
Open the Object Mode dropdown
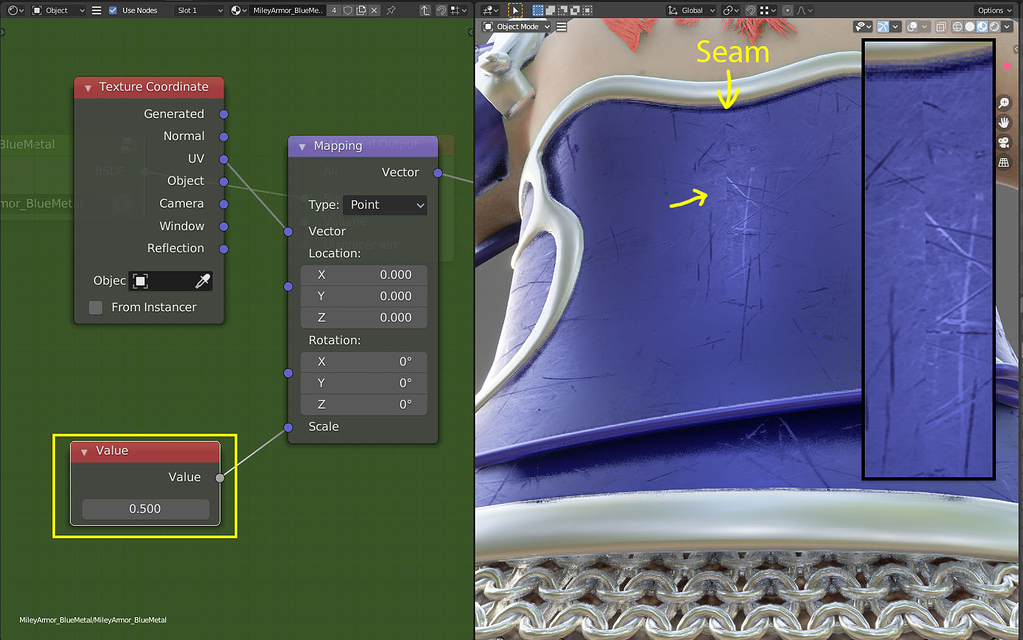(x=515, y=26)
